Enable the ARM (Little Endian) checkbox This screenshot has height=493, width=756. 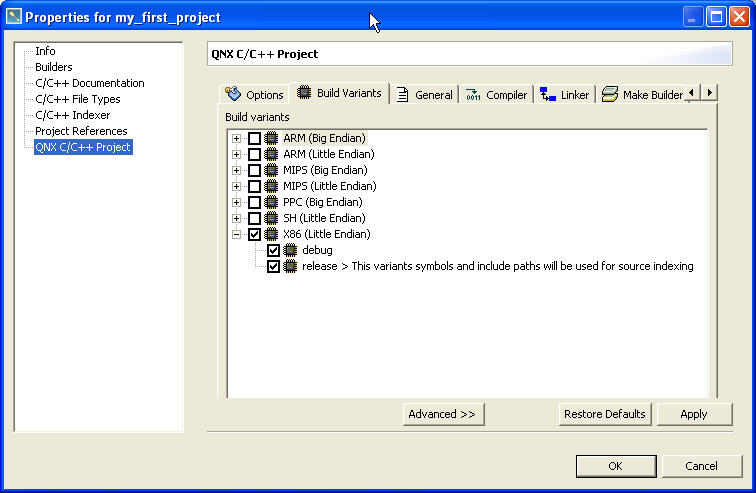[x=254, y=154]
